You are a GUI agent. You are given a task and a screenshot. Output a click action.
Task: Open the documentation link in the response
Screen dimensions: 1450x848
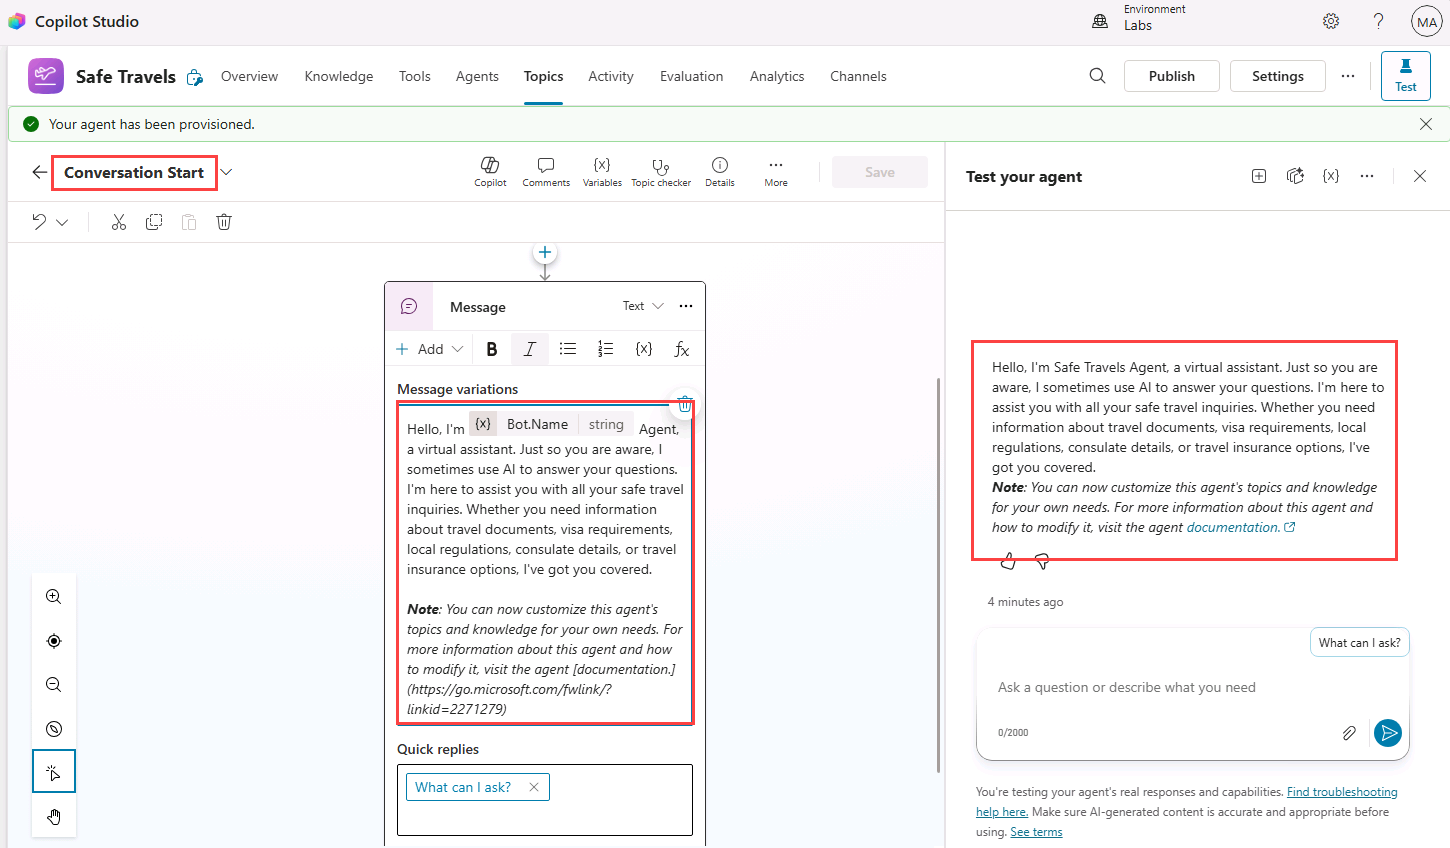click(x=1241, y=527)
